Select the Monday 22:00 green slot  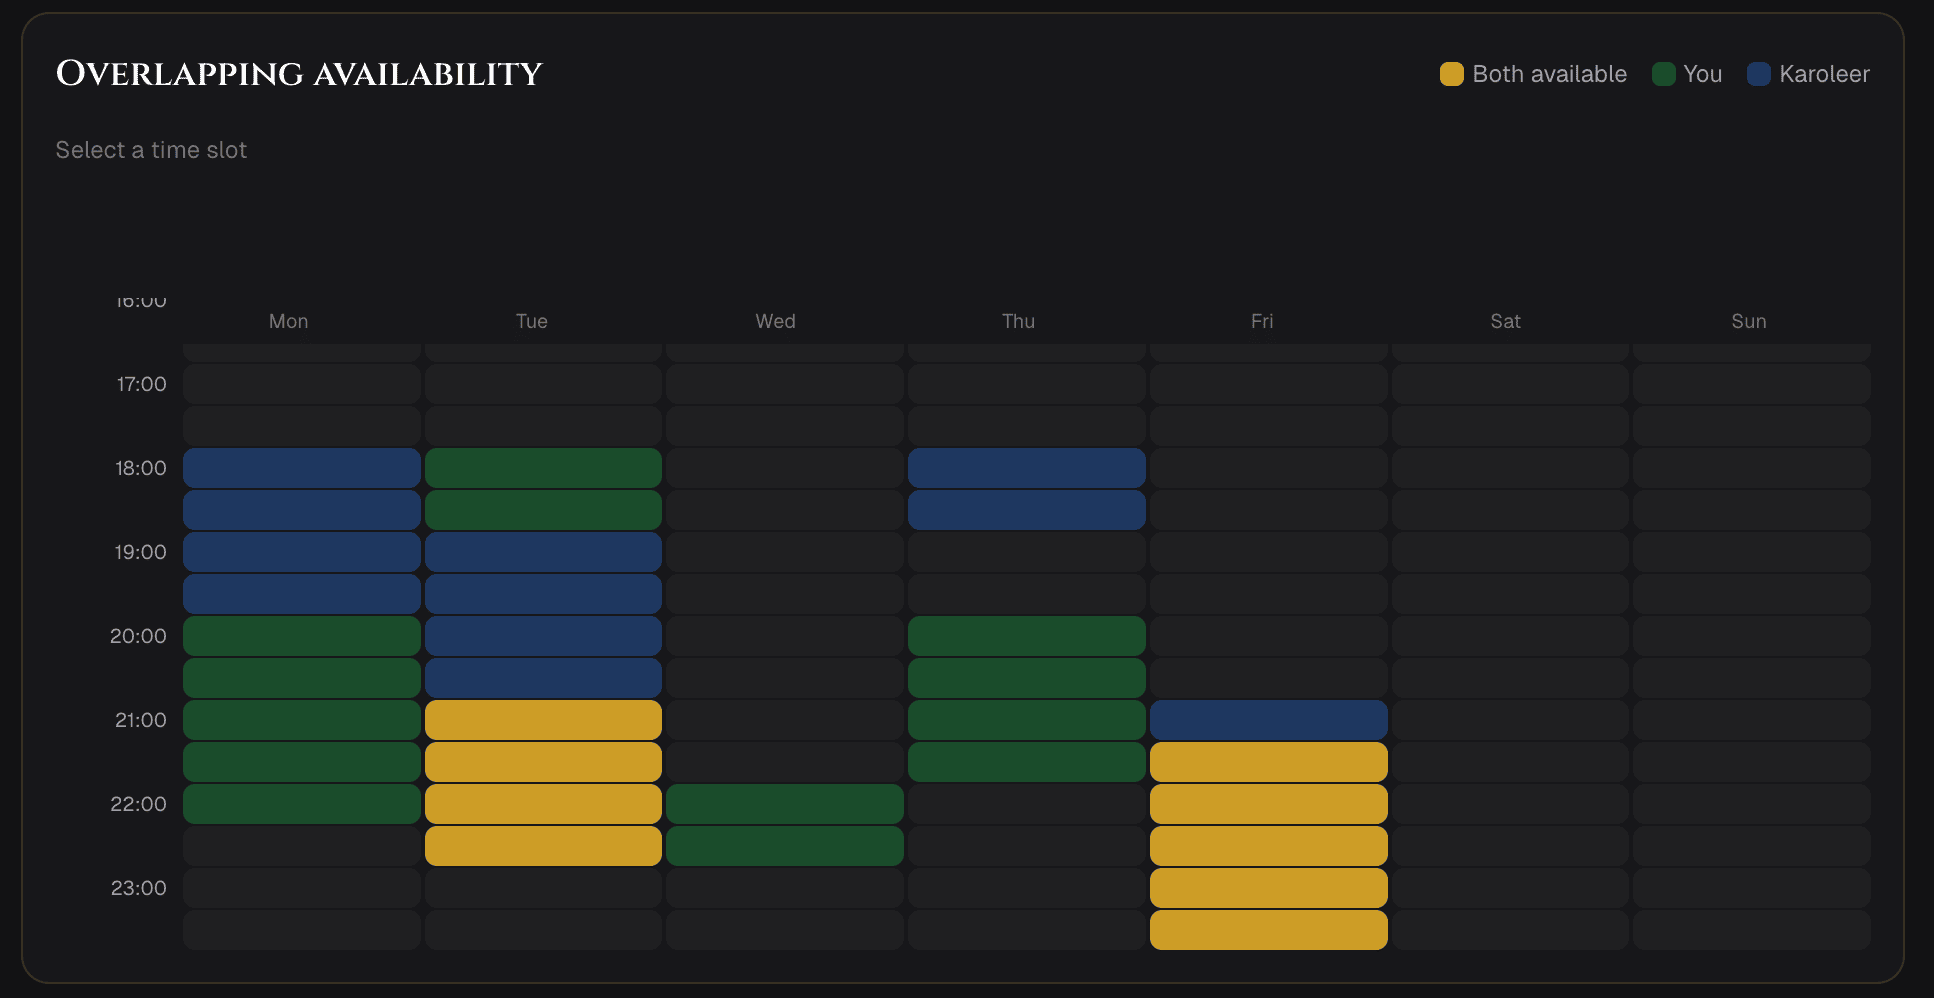coord(300,803)
